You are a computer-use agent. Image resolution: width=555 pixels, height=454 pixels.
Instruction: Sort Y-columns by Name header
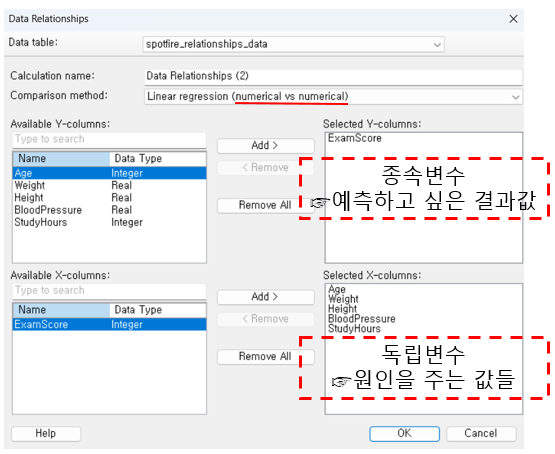coord(62,159)
